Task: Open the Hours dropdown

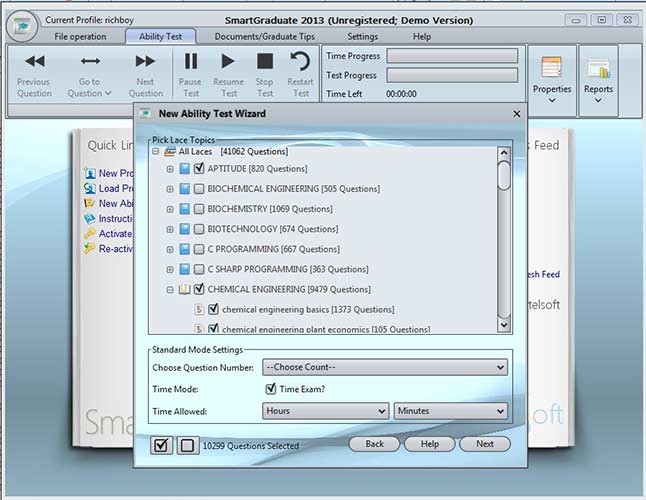Action: (x=325, y=411)
